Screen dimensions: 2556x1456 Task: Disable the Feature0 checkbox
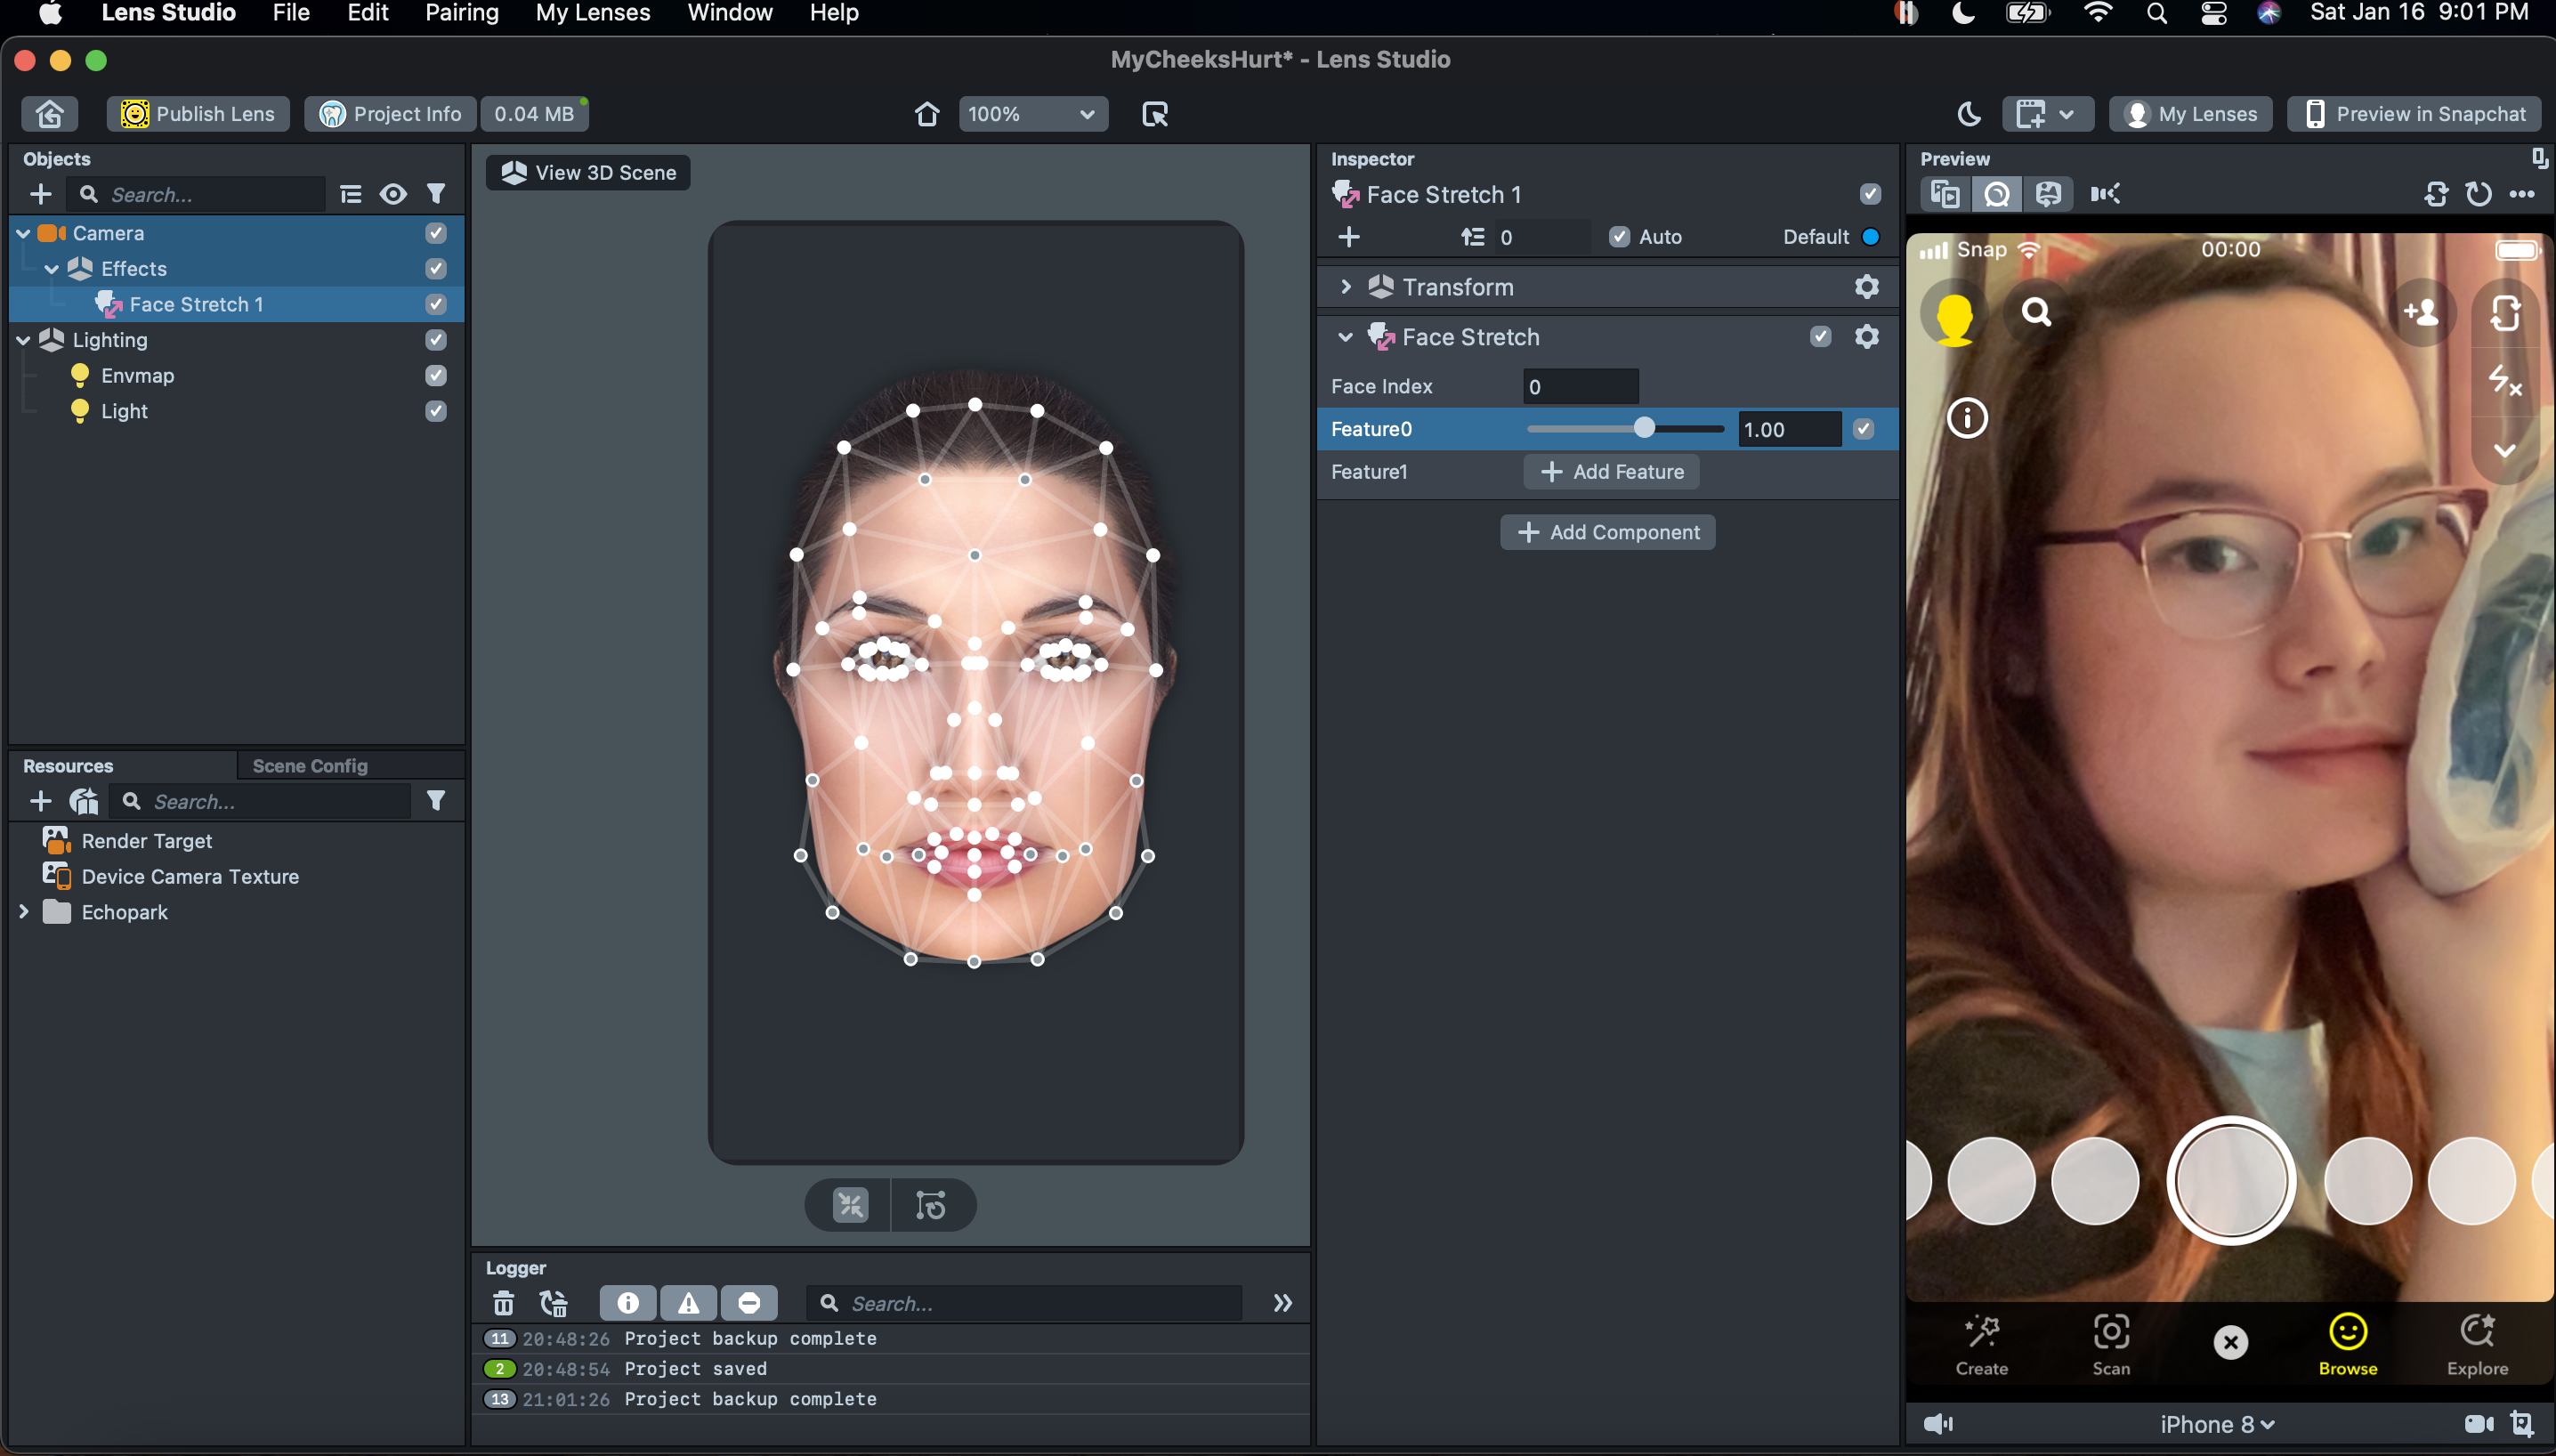coord(1863,429)
